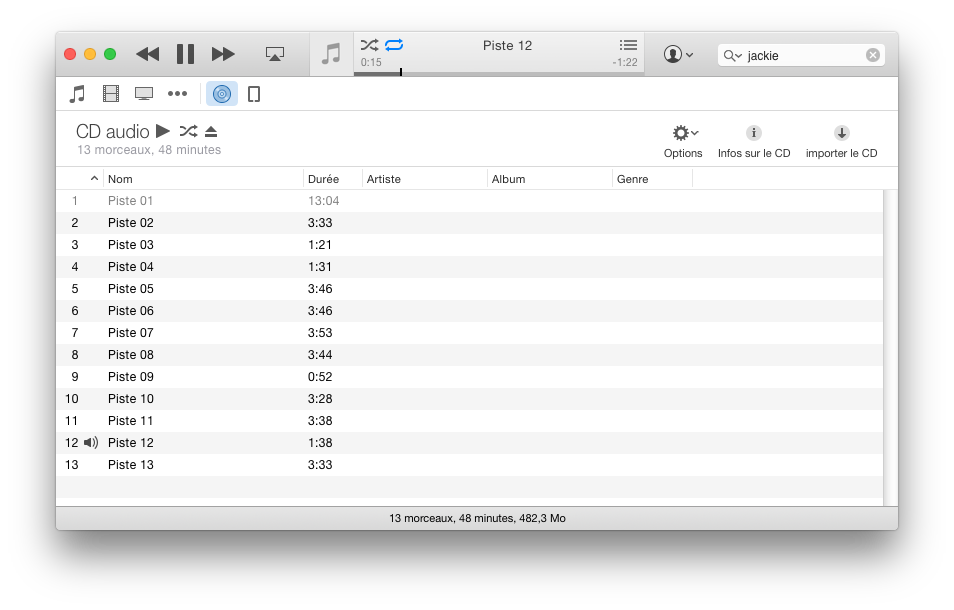Open search options magnifier dropdown
This screenshot has height=610, width=954.
(733, 56)
